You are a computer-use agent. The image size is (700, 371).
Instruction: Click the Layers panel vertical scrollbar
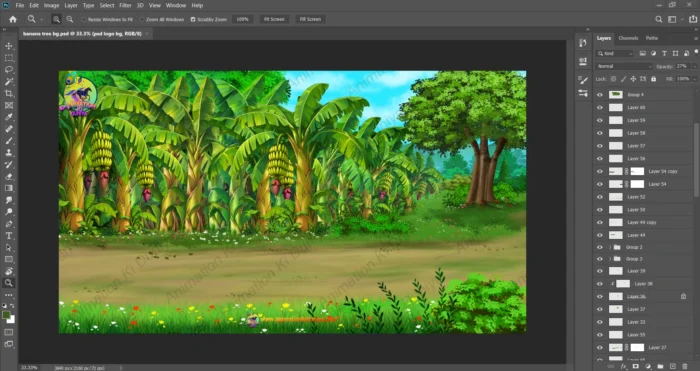[696, 160]
